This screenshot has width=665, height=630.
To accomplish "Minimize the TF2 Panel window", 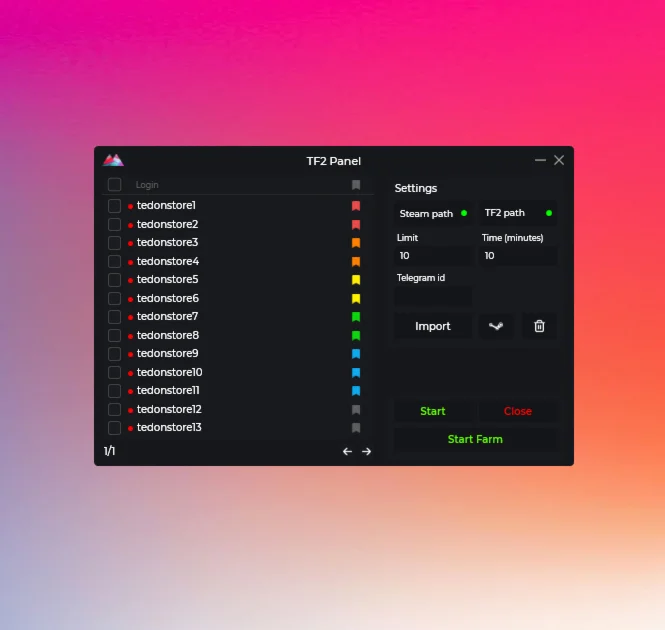I will 540,160.
